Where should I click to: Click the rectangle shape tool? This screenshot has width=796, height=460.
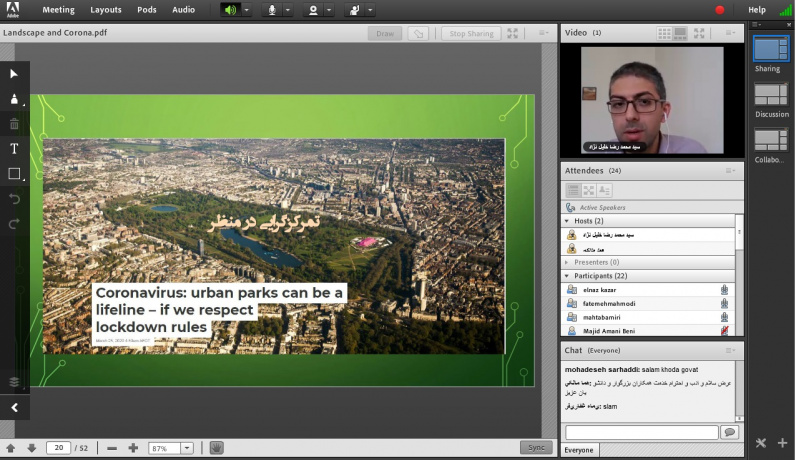tap(14, 174)
